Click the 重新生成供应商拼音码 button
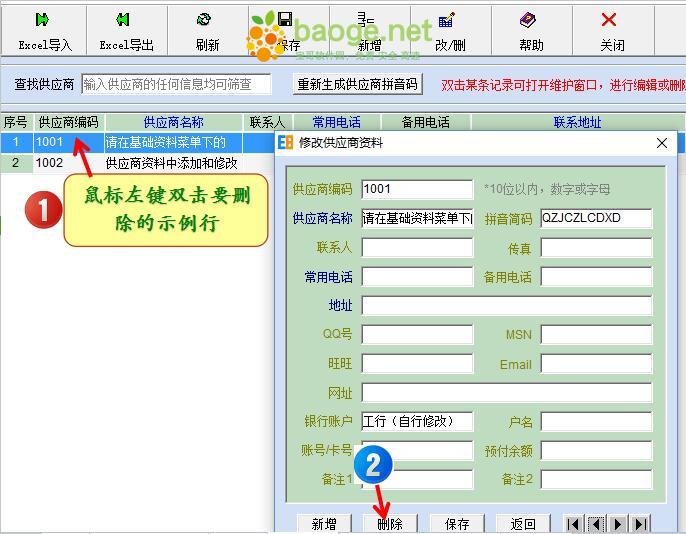Screen dimensions: 686x534 coord(357,84)
